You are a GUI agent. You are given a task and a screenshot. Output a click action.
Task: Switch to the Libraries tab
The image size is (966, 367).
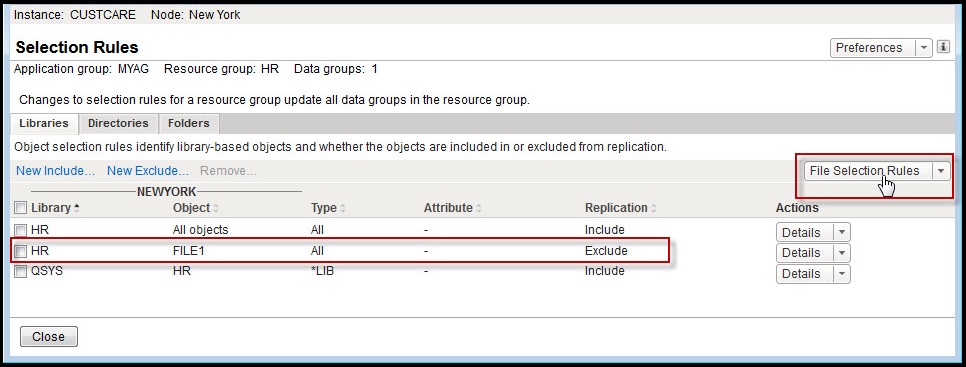click(44, 123)
